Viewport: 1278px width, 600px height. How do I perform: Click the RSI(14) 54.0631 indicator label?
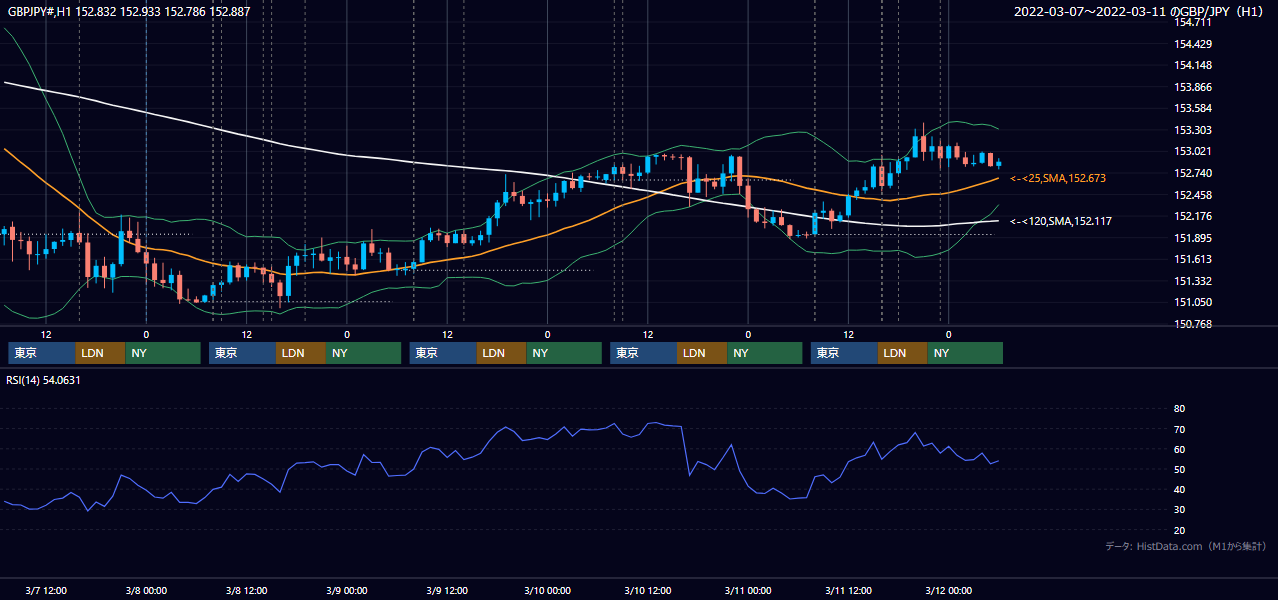44,380
